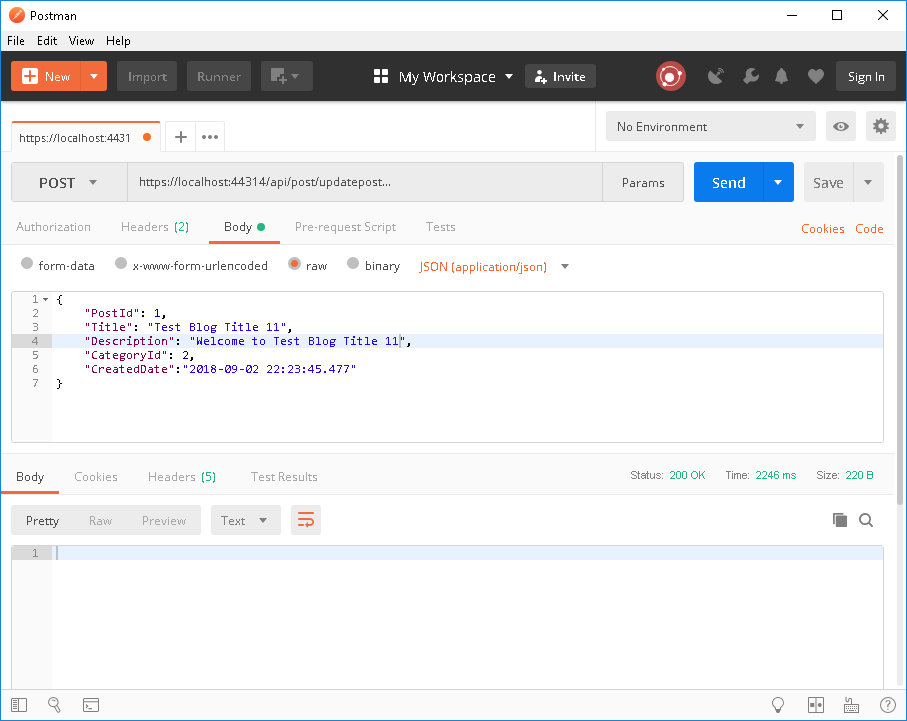Change the POST method dropdown

(69, 182)
